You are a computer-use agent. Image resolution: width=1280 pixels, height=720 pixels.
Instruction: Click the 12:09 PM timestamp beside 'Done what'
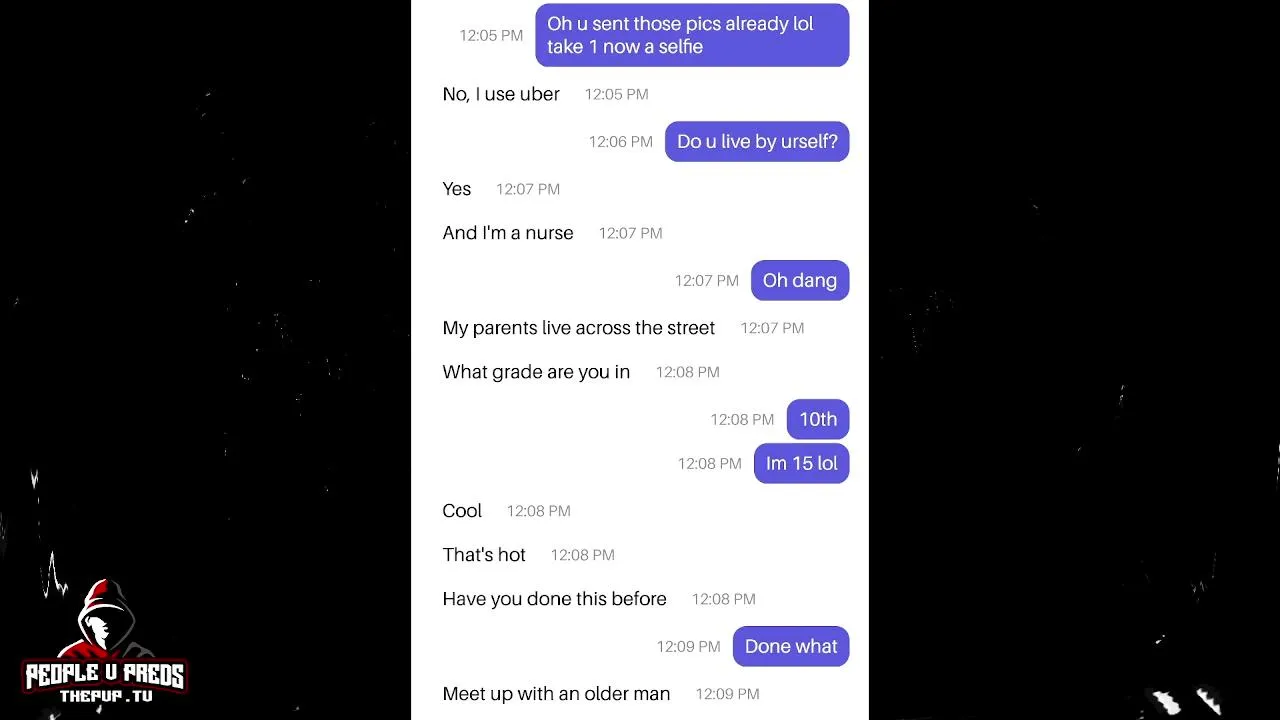pos(689,647)
